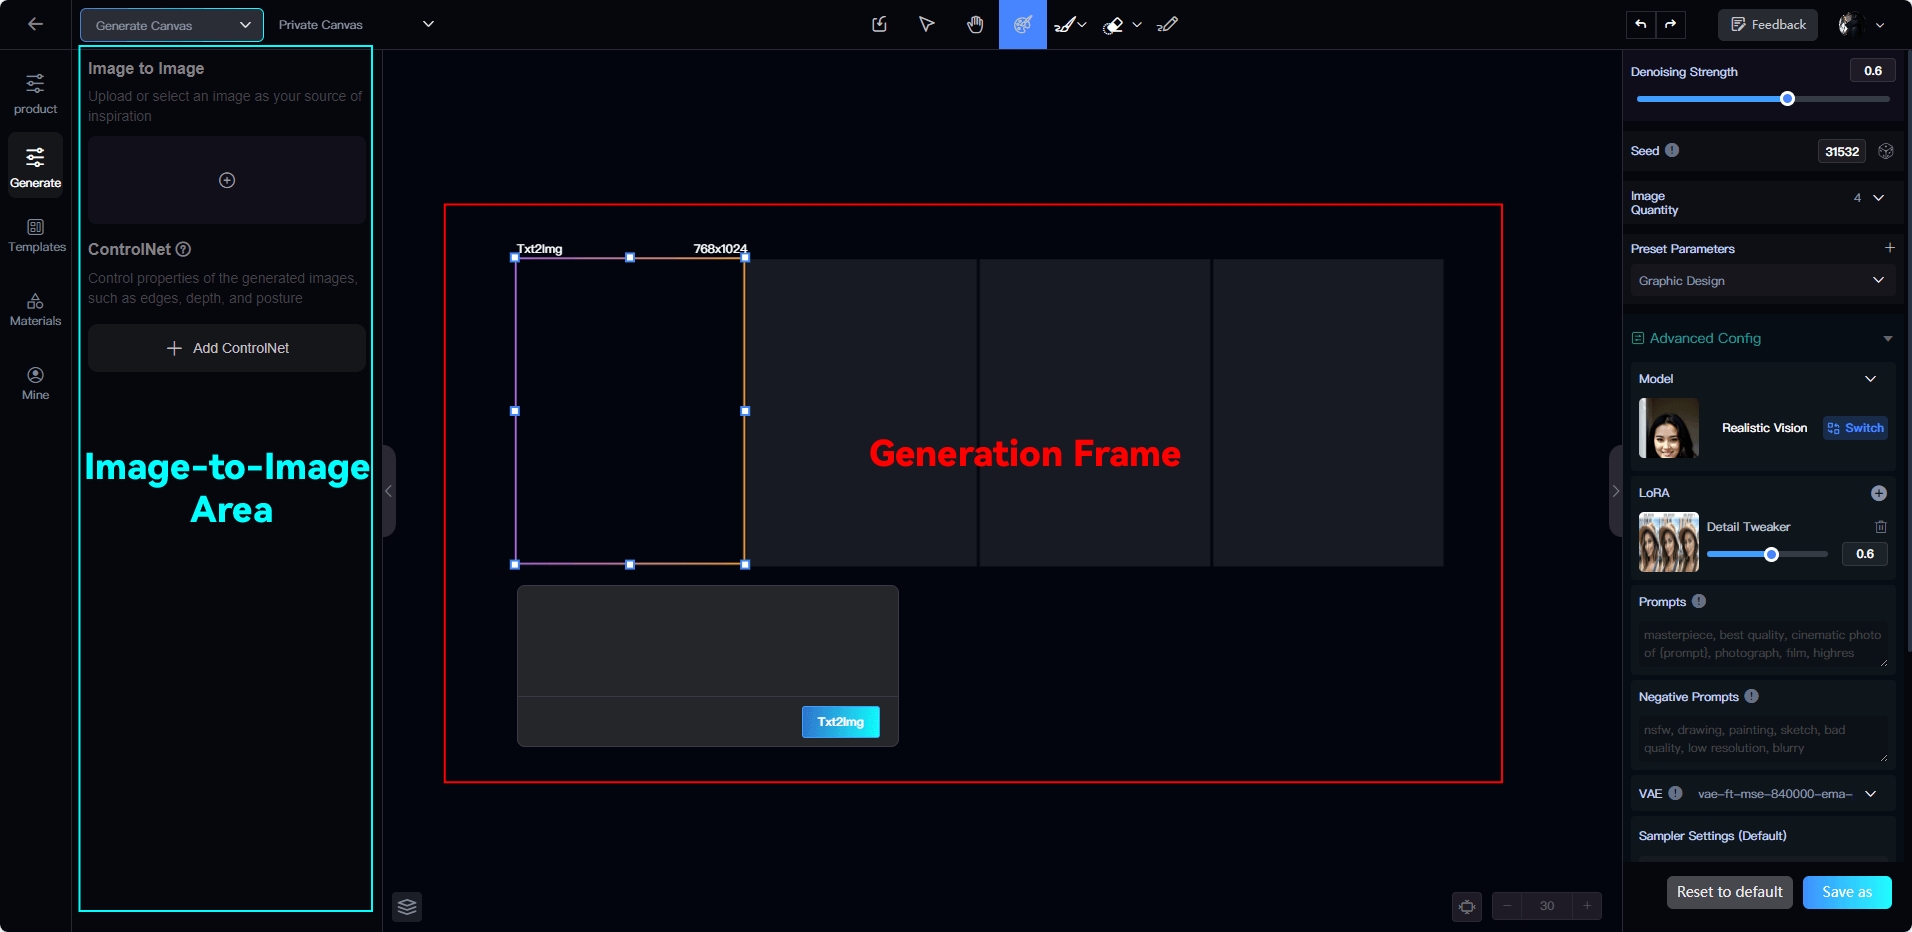Randomize seed with the dice icon
The height and width of the screenshot is (932, 1912).
[x=1886, y=151]
